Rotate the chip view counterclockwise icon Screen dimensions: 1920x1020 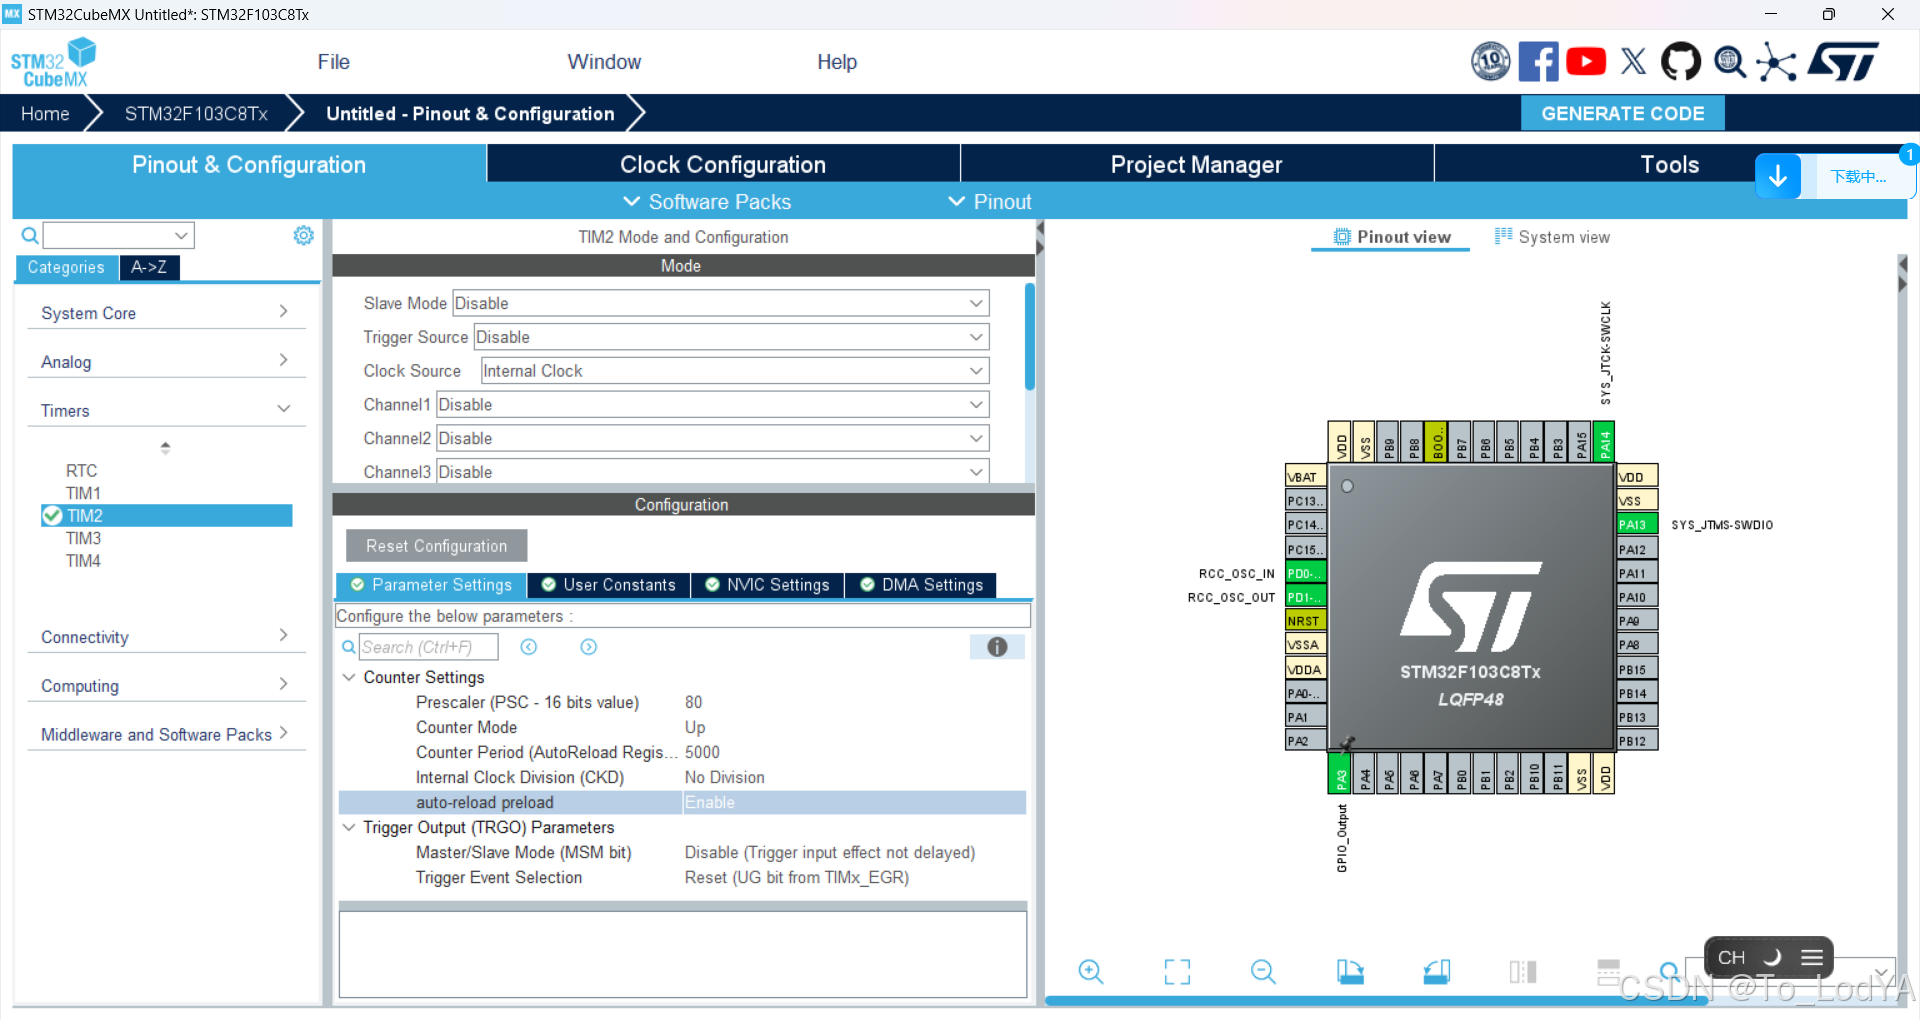1437,971
